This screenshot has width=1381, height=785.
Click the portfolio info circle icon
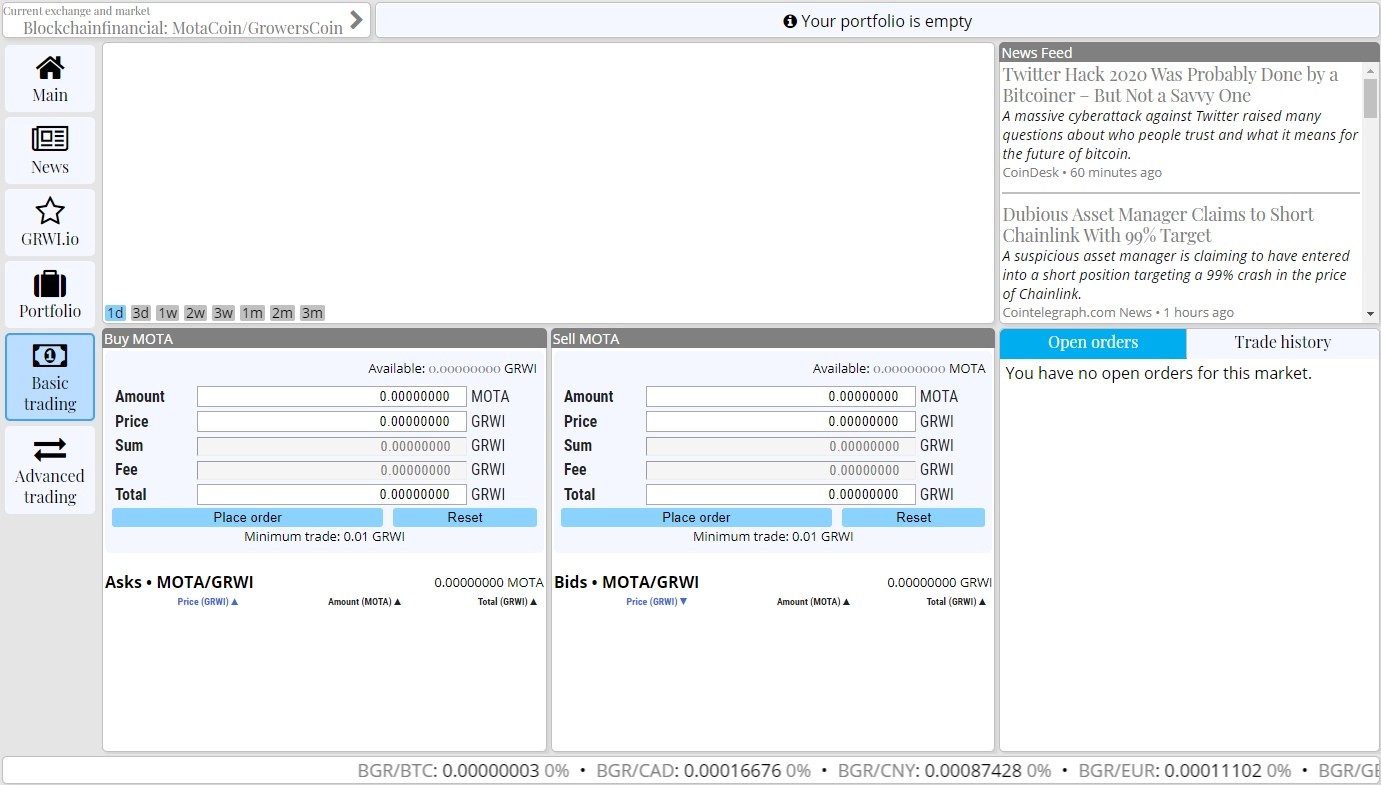click(x=790, y=21)
